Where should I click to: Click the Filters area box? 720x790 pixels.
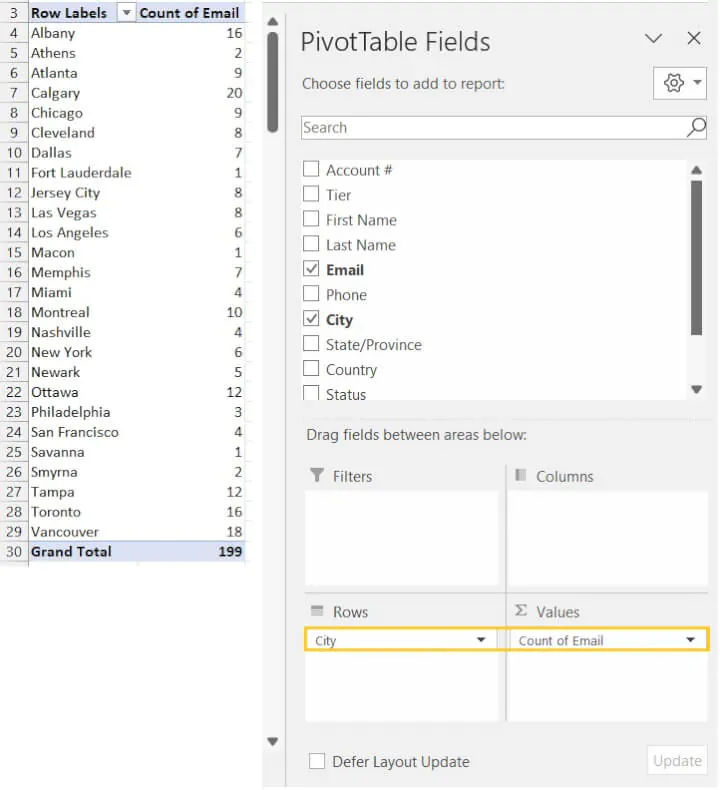(x=402, y=538)
